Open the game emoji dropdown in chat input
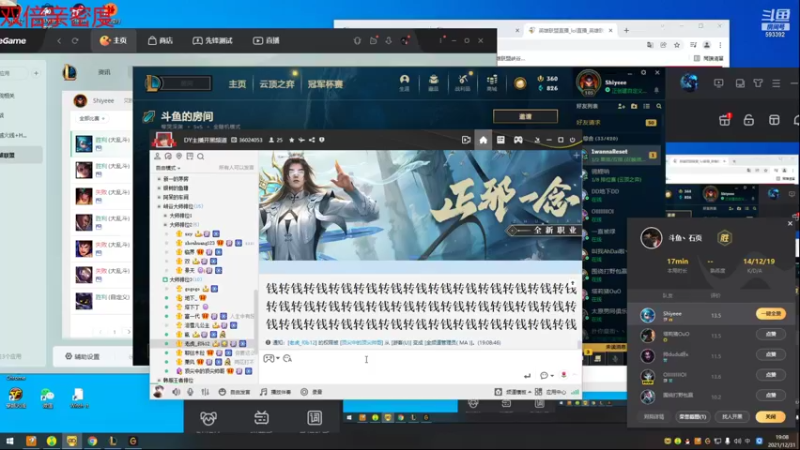800x450 pixels. tap(271, 359)
